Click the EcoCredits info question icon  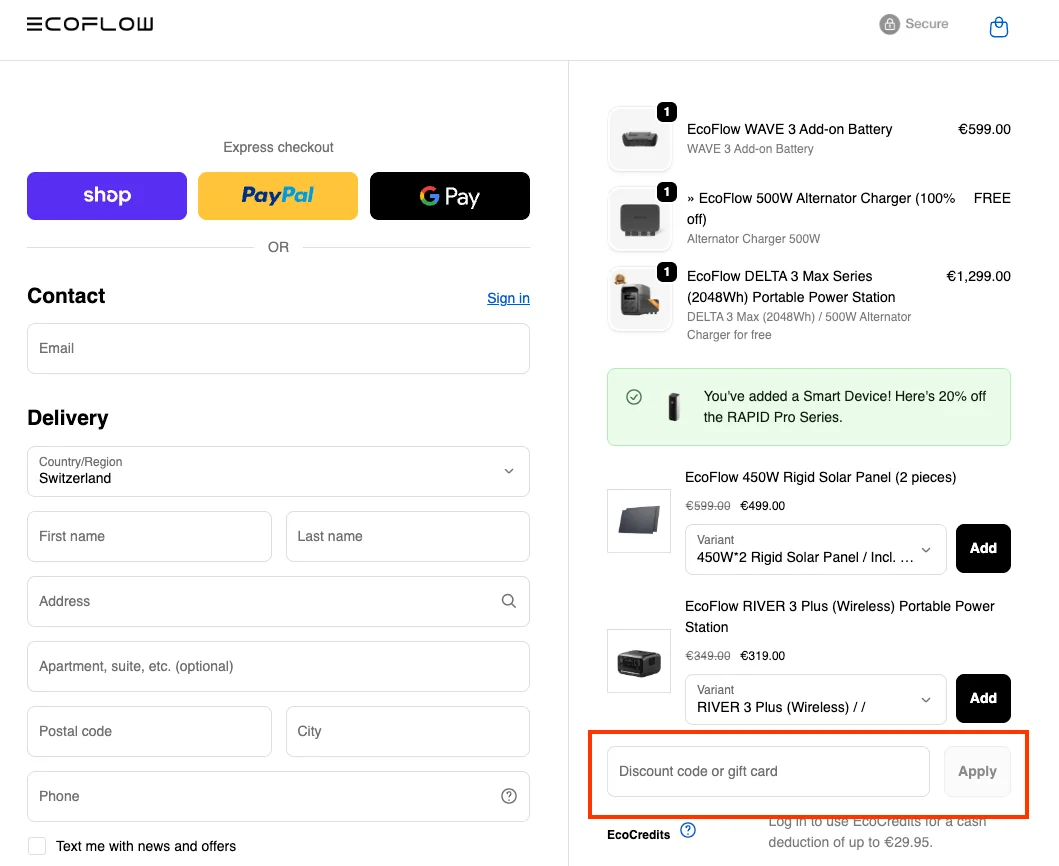688,830
